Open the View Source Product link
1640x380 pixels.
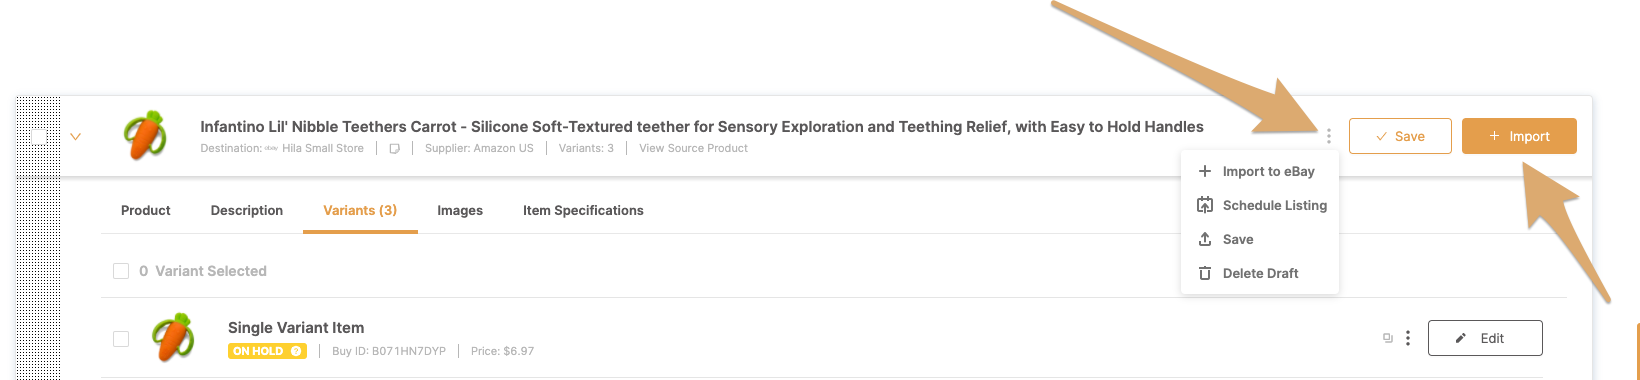click(693, 148)
